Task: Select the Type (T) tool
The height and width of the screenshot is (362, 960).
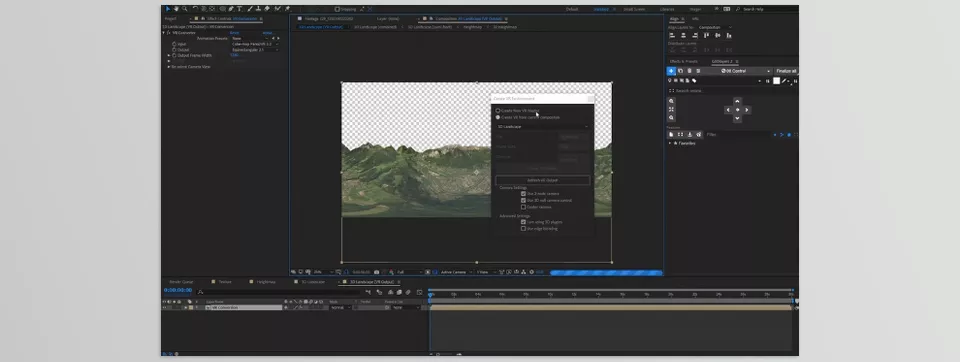Action: [239, 9]
